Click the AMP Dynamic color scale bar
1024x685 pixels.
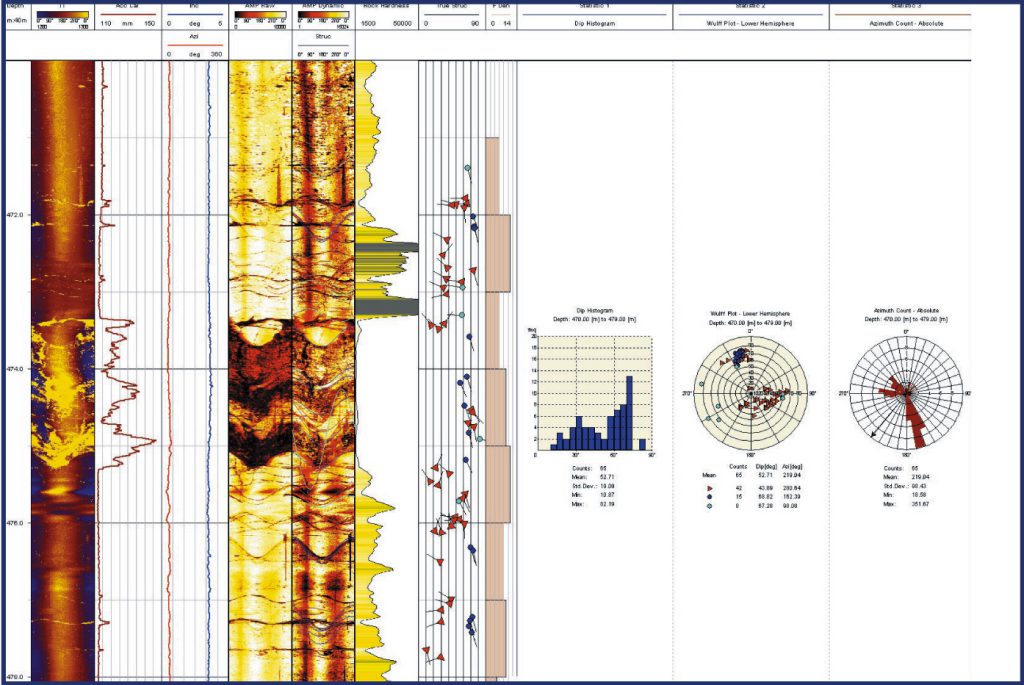(x=323, y=14)
